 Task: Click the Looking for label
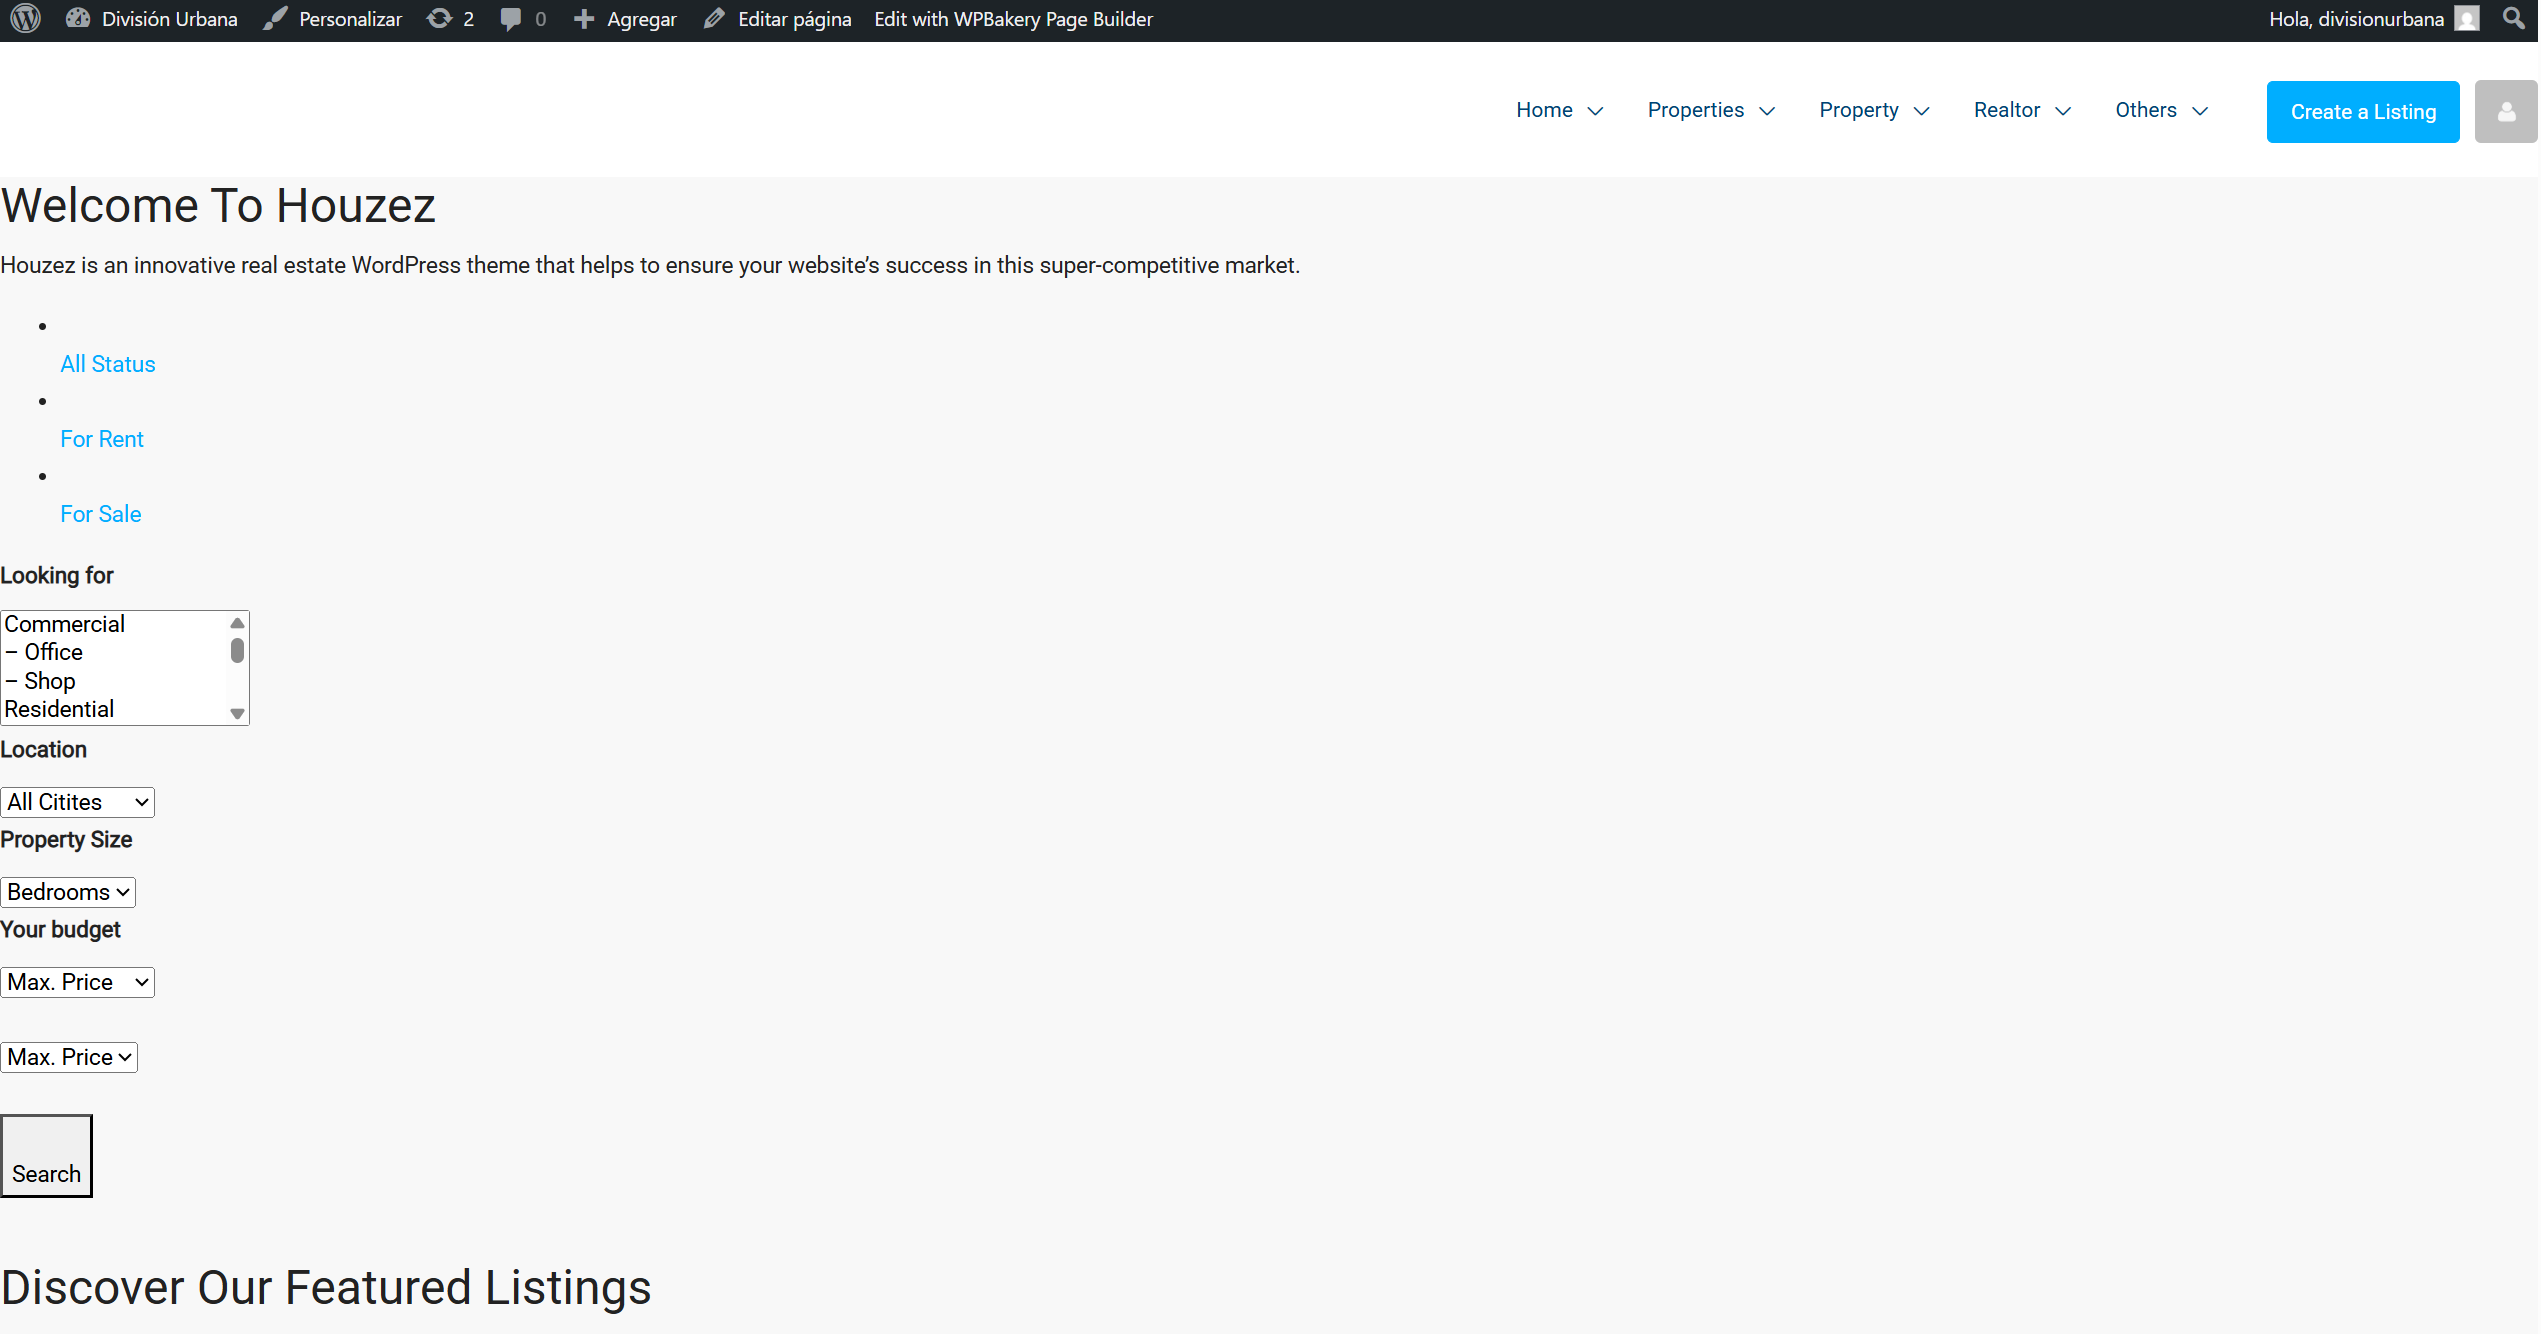(57, 575)
